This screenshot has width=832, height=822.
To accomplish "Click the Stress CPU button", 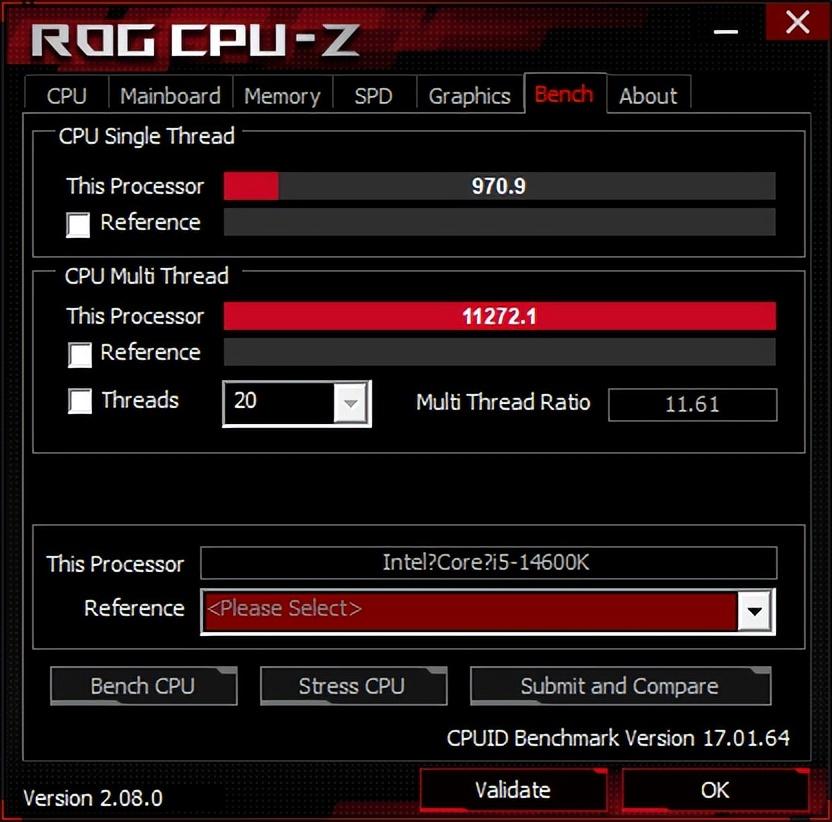I will [353, 686].
